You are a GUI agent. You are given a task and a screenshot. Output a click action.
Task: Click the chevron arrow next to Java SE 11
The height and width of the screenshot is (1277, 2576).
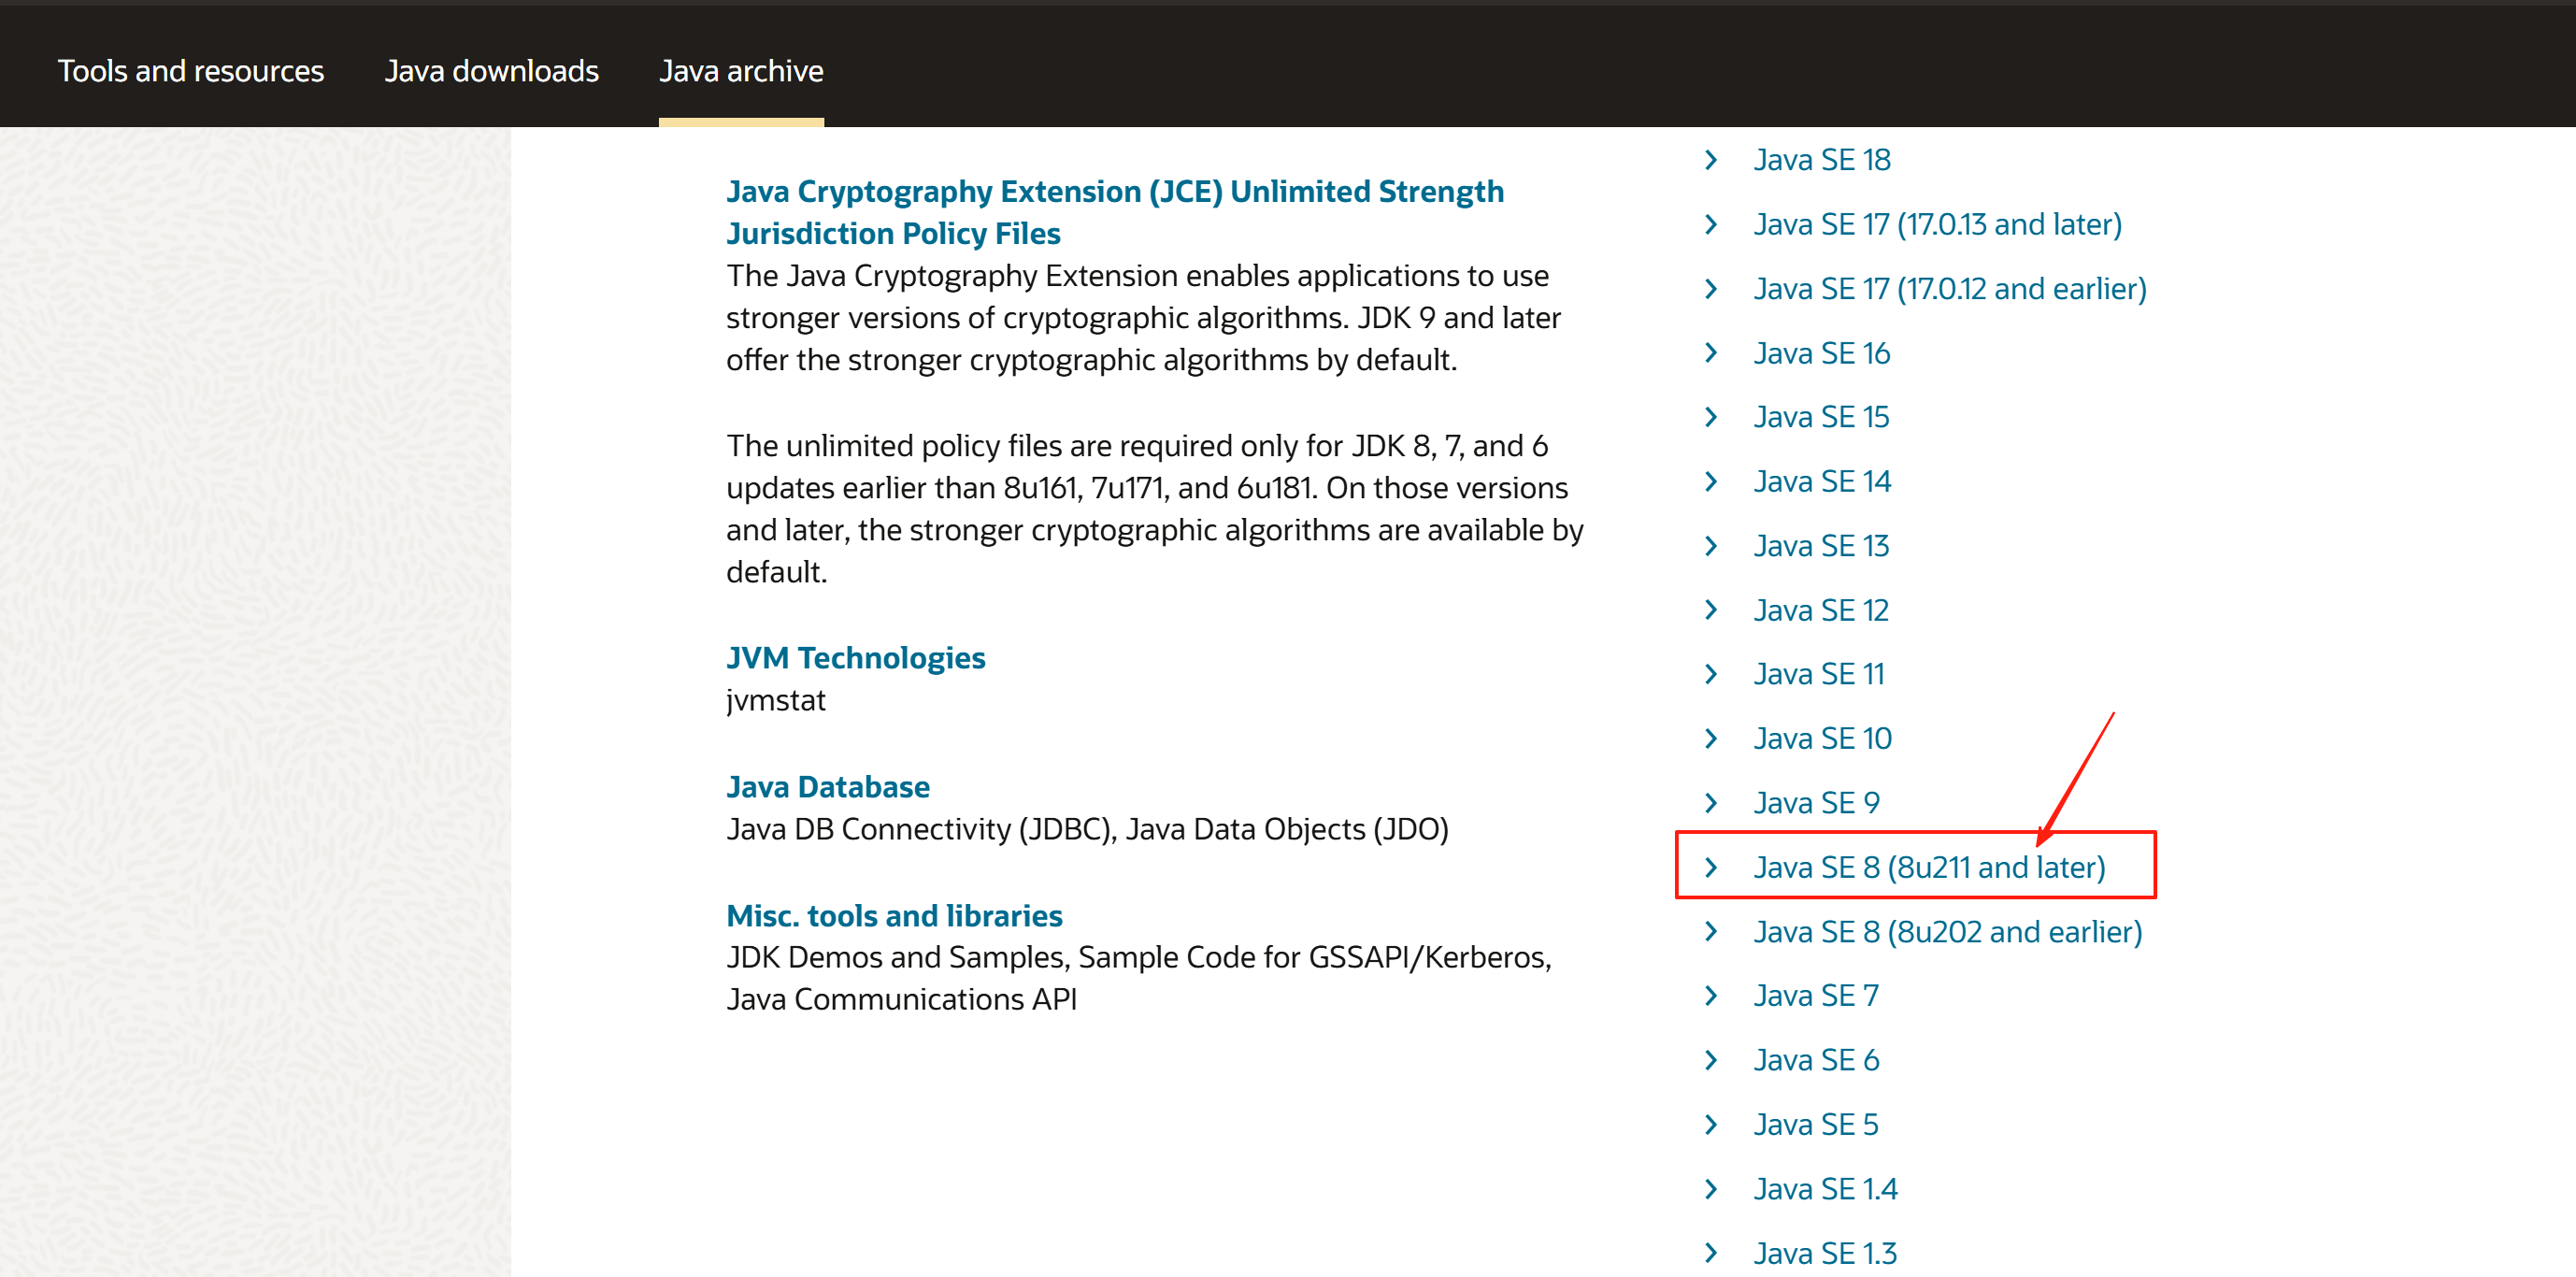pyautogui.click(x=1711, y=674)
